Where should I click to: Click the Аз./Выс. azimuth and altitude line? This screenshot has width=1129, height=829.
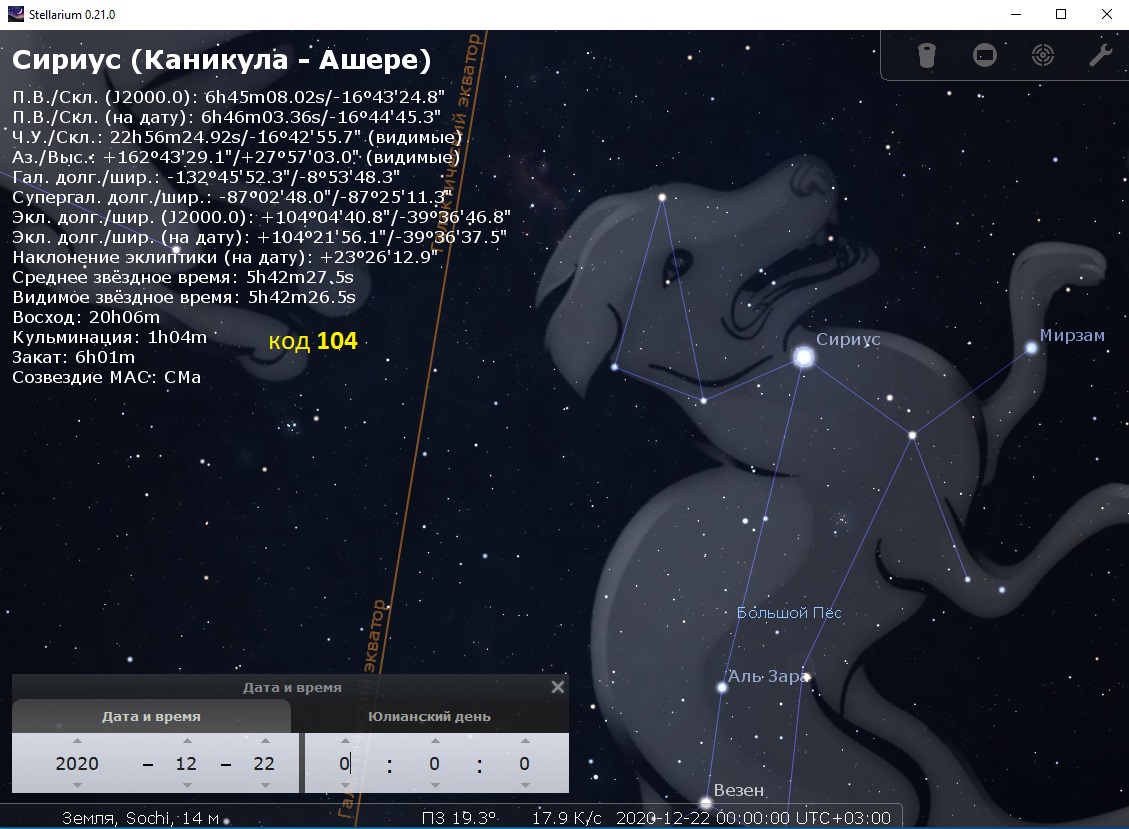[x=236, y=157]
